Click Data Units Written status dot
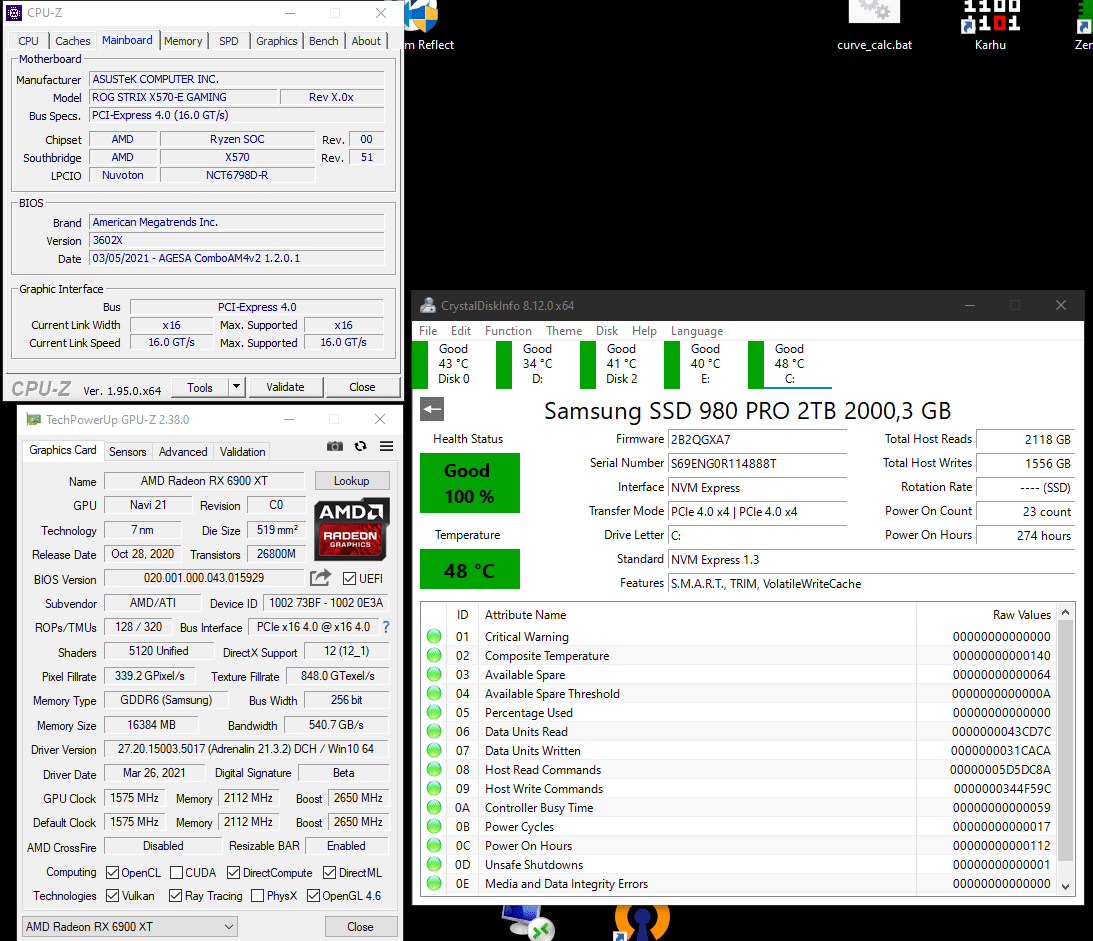Image resolution: width=1093 pixels, height=941 pixels. pyautogui.click(x=434, y=750)
